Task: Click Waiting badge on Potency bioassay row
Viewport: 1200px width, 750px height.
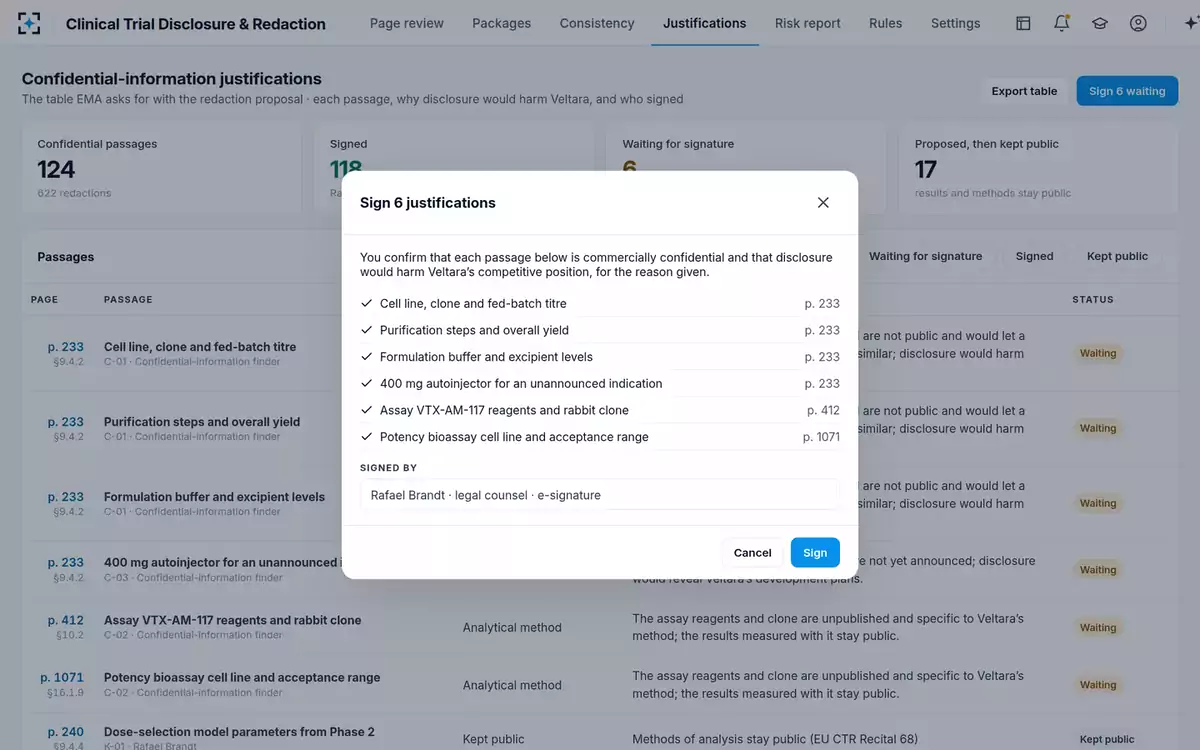Action: coord(1097,685)
